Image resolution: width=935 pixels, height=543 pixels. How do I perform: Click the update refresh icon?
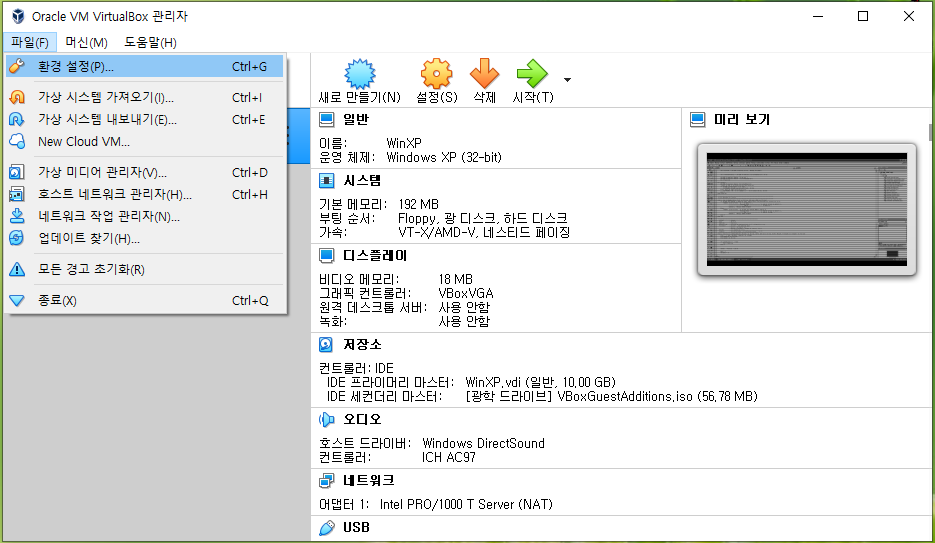pos(17,238)
